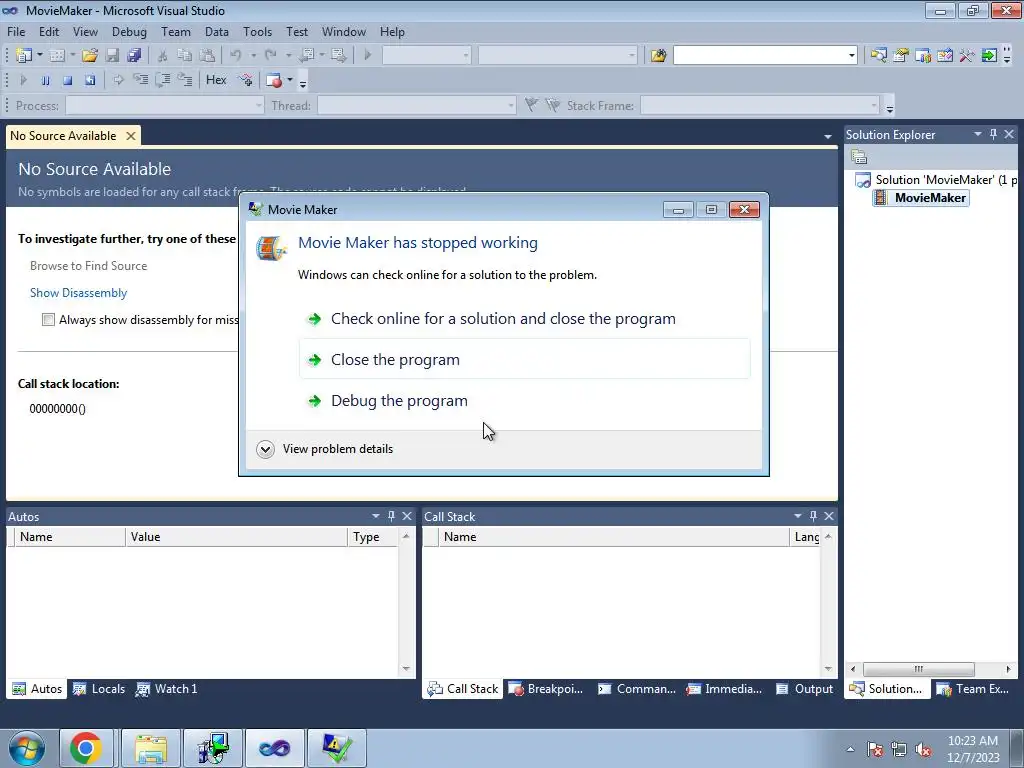The image size is (1024, 768).
Task: Click muted volume tray icon
Action: (923, 749)
